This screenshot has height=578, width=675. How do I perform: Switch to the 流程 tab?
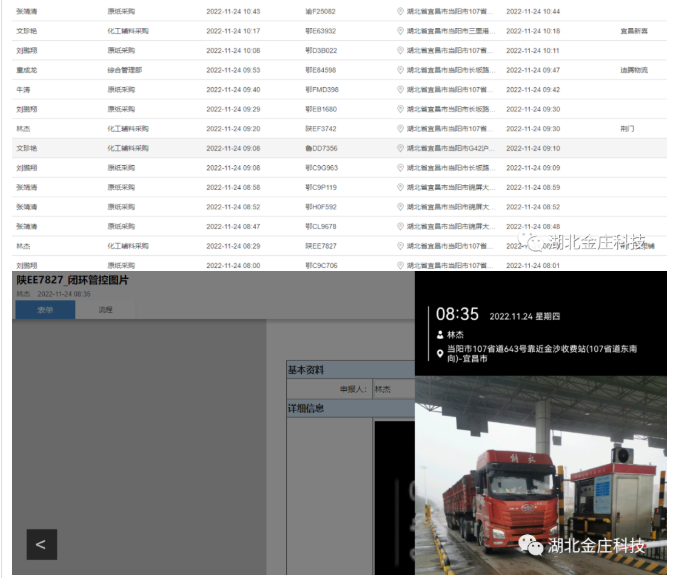(105, 310)
